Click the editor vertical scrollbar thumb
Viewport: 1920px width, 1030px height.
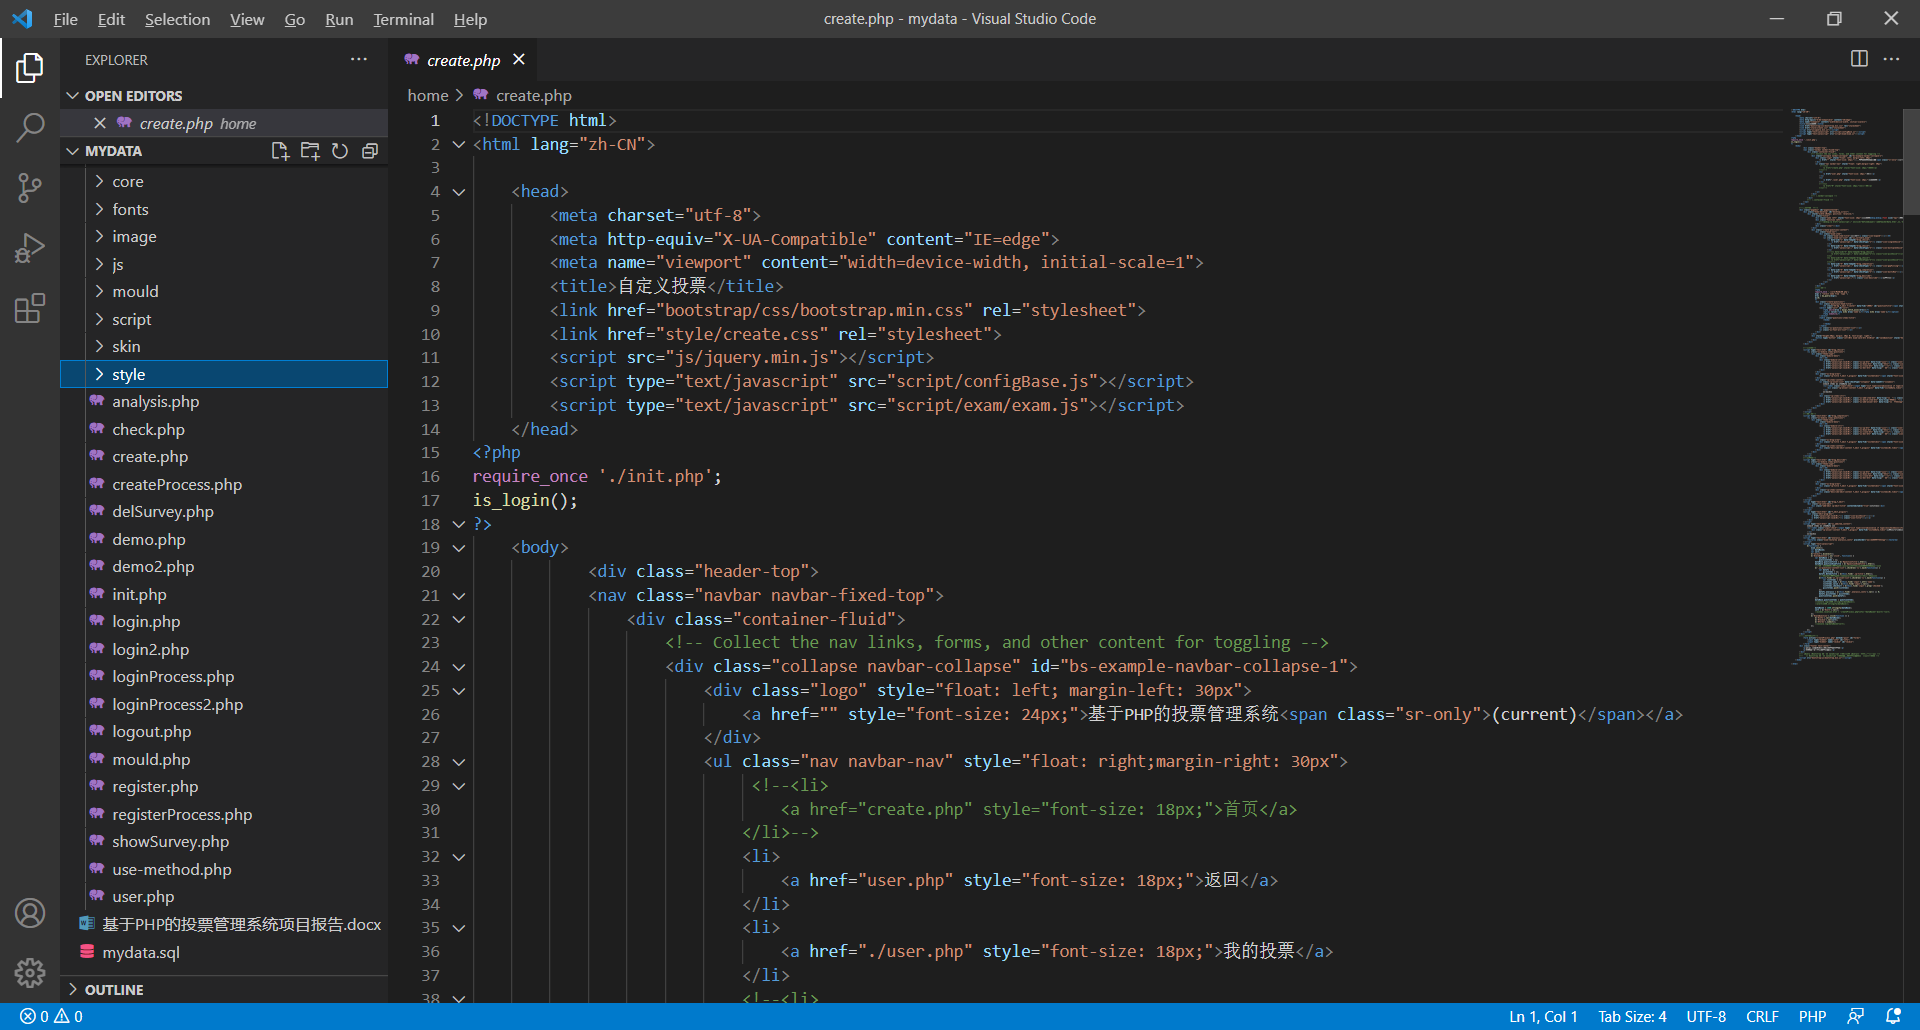click(1911, 162)
